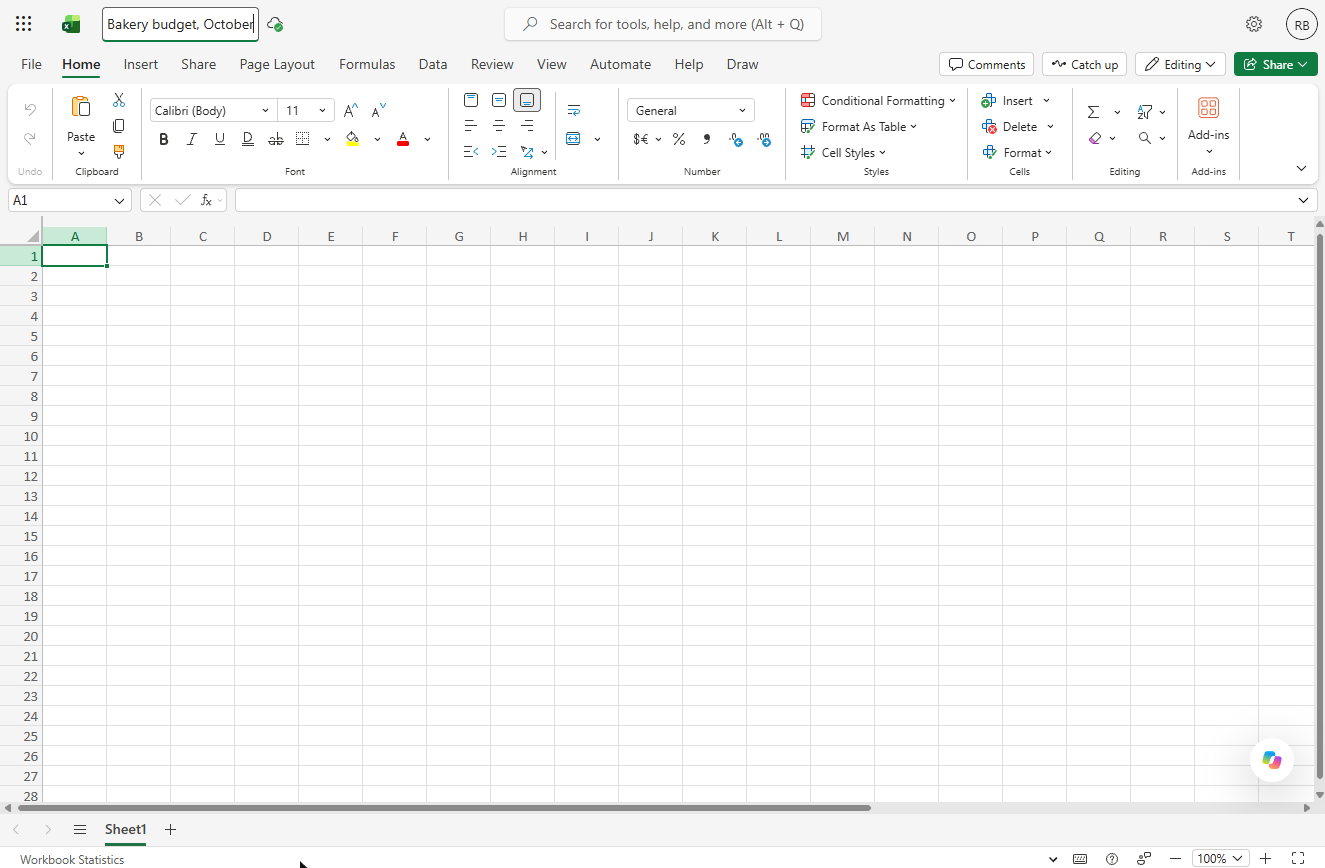This screenshot has height=868, width=1325.
Task: Apply the red font color
Action: coord(403,139)
